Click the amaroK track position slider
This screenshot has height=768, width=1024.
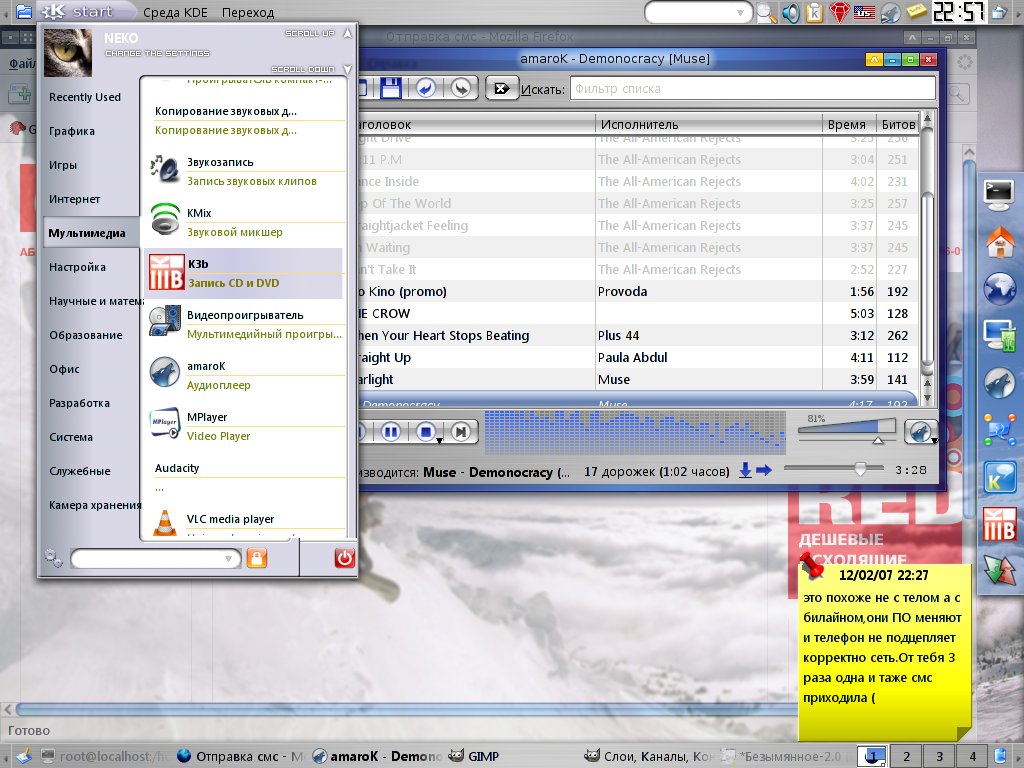click(x=833, y=469)
